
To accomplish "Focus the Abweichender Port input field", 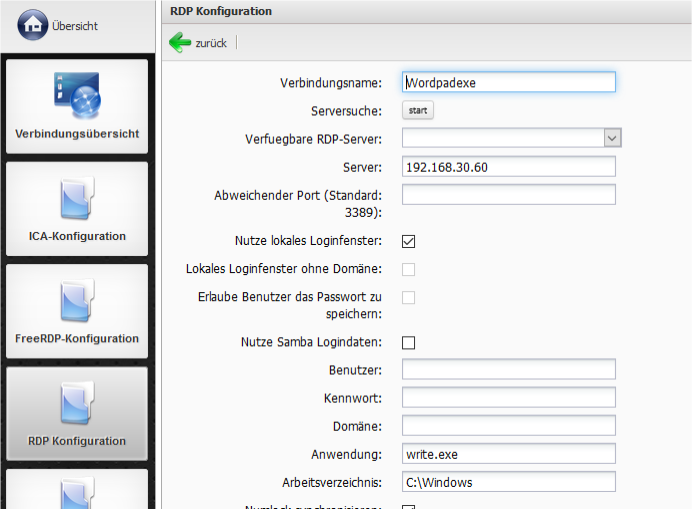I will 508,194.
